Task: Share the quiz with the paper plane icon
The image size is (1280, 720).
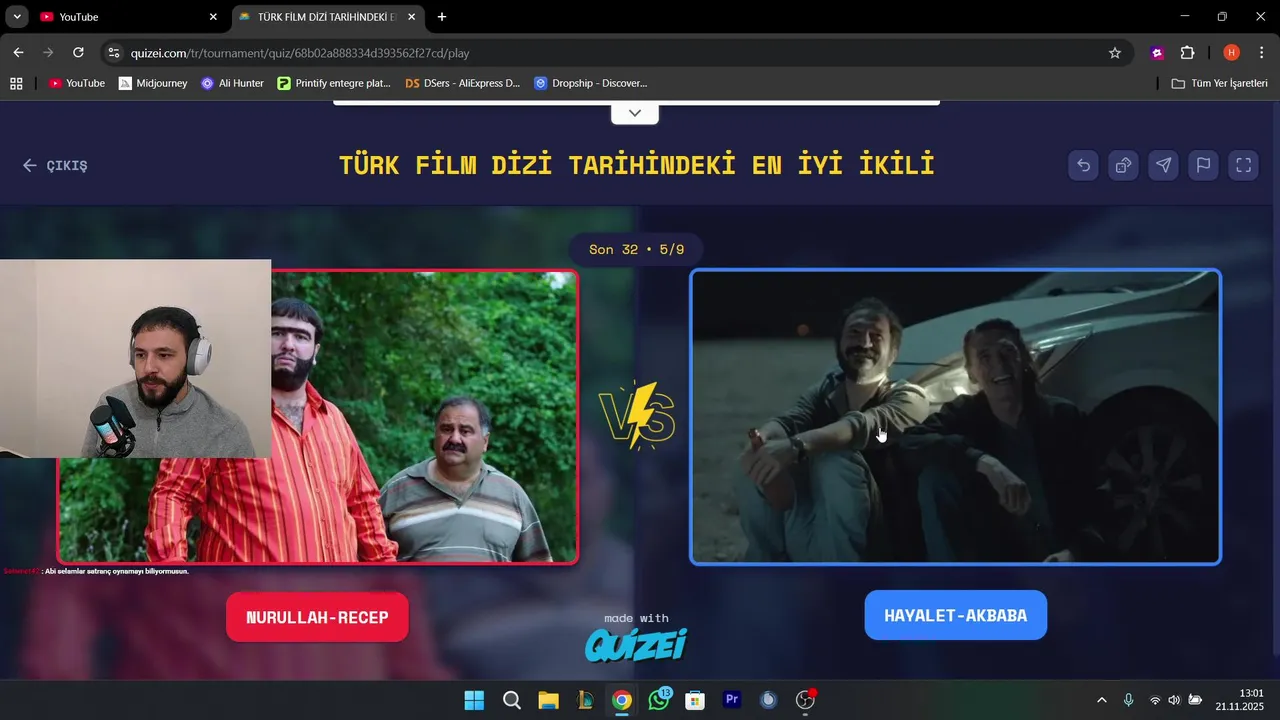Action: pos(1163,166)
